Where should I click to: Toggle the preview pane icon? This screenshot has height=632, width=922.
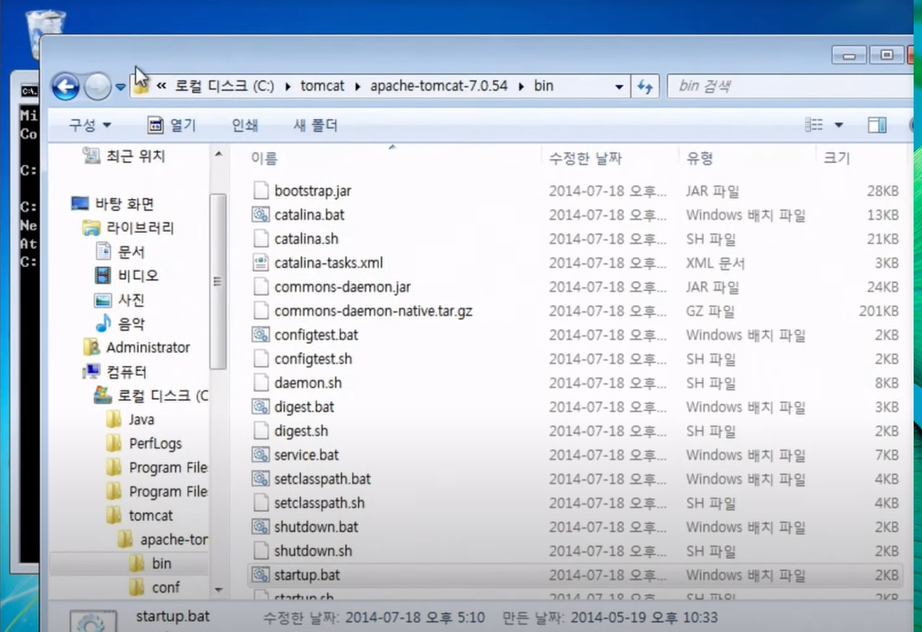877,125
